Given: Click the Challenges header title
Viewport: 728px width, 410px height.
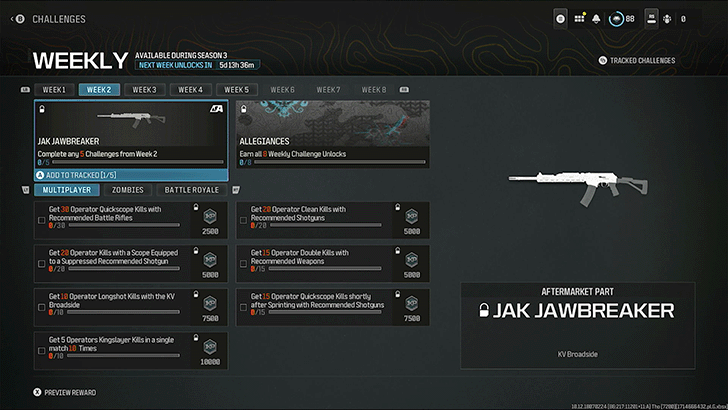Looking at the screenshot, I should click(59, 19).
